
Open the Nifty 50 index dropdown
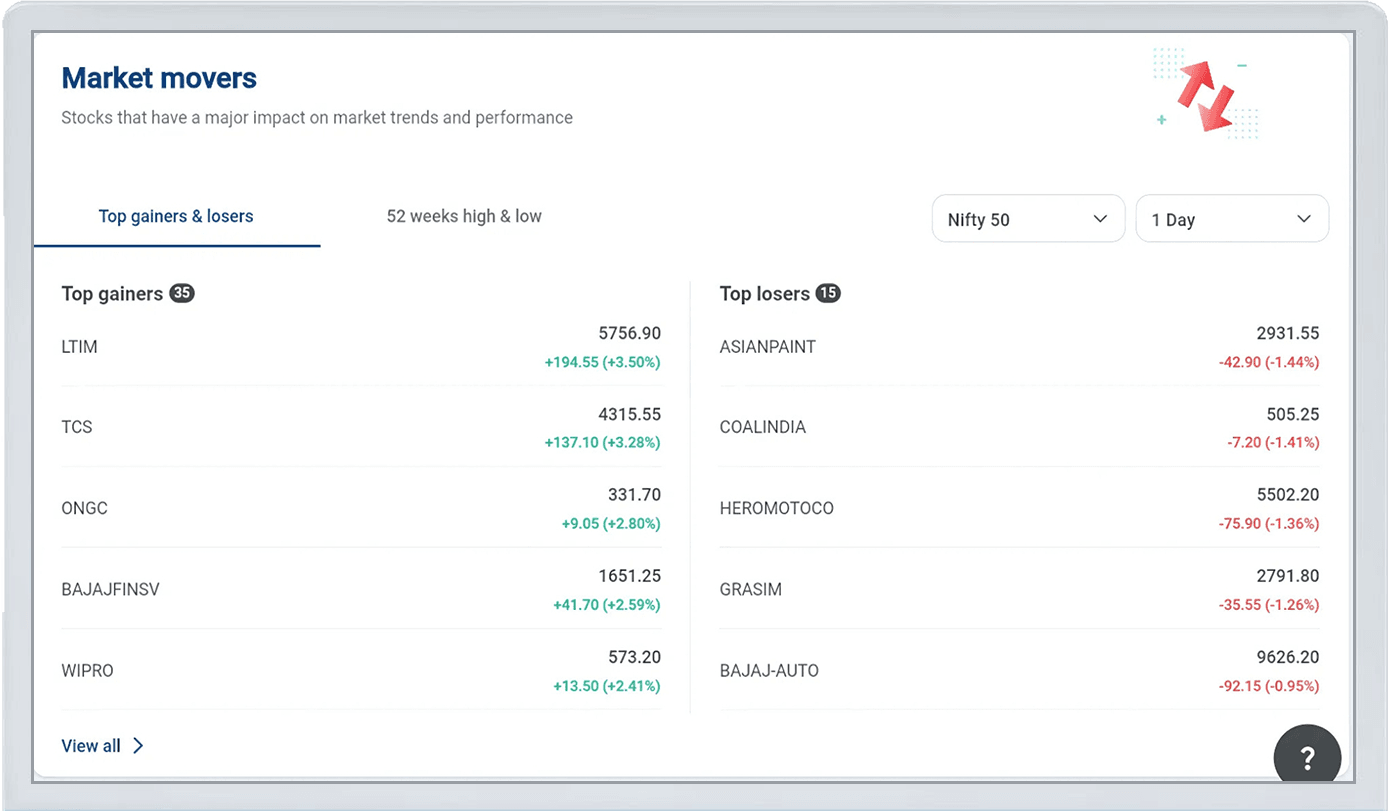coord(1028,219)
